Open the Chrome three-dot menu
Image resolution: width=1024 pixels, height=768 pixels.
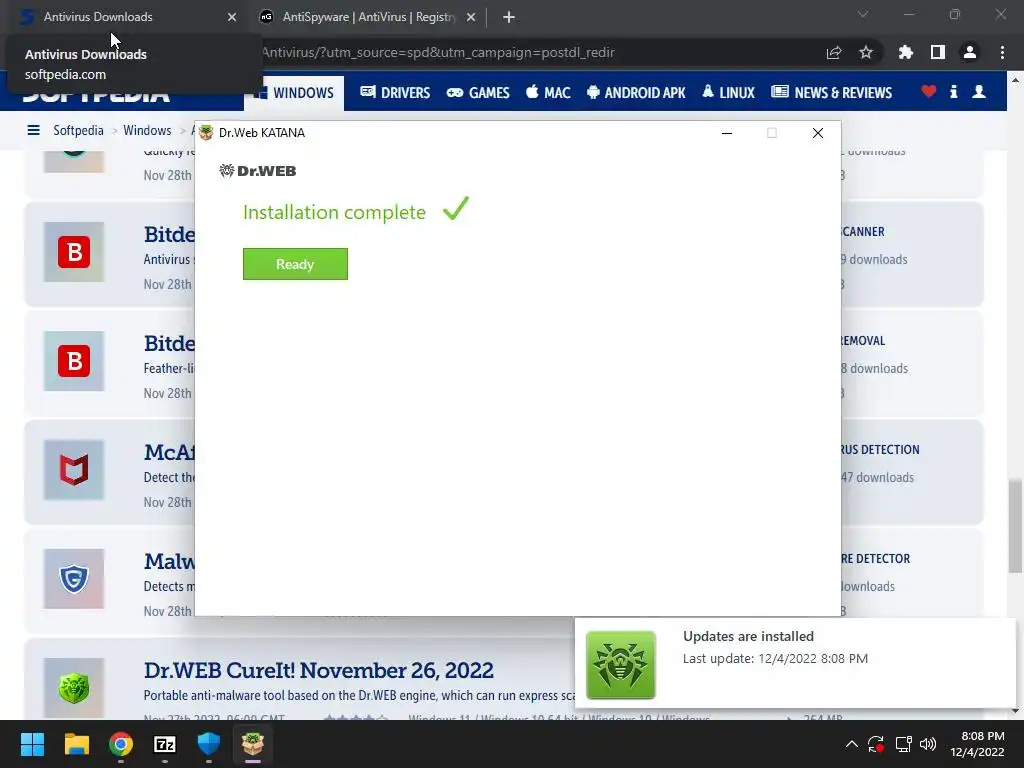pos(1002,52)
